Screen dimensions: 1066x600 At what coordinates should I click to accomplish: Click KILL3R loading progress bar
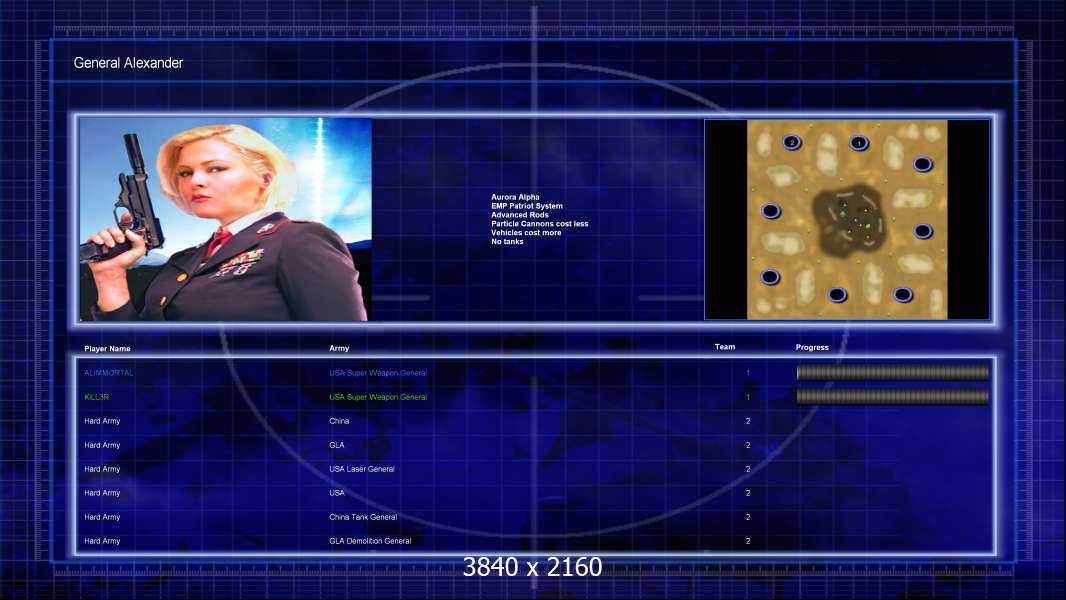[893, 396]
